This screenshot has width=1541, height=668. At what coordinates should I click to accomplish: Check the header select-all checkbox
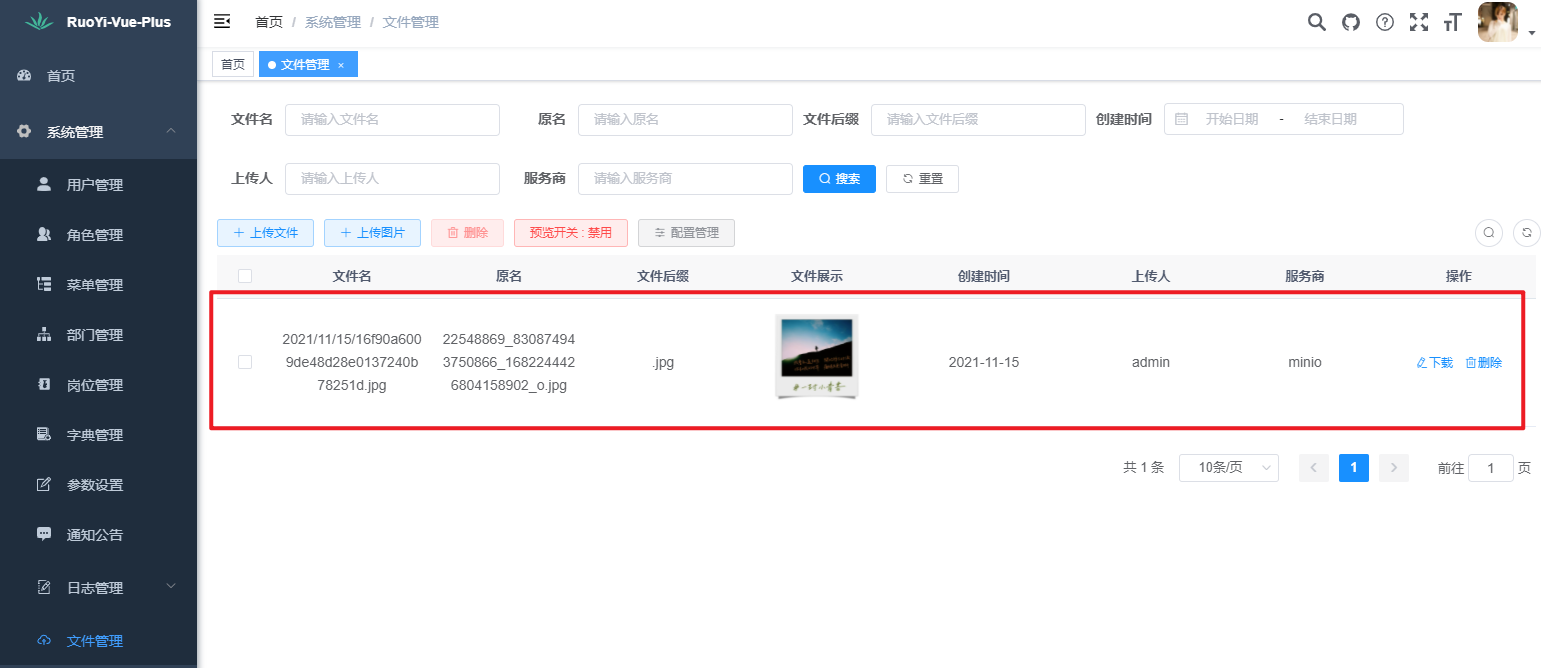pos(245,275)
